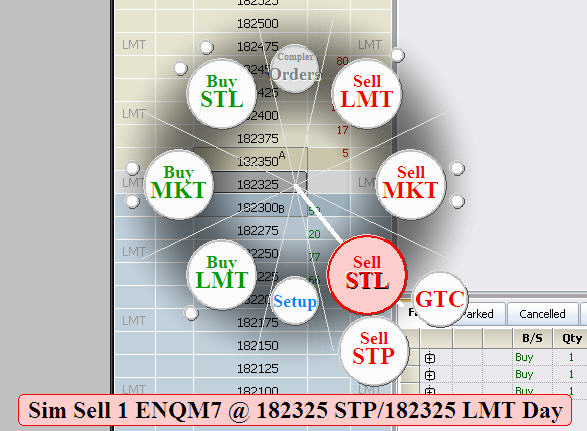The height and width of the screenshot is (431, 587).
Task: Click the Buy STL circle button
Action: click(222, 94)
